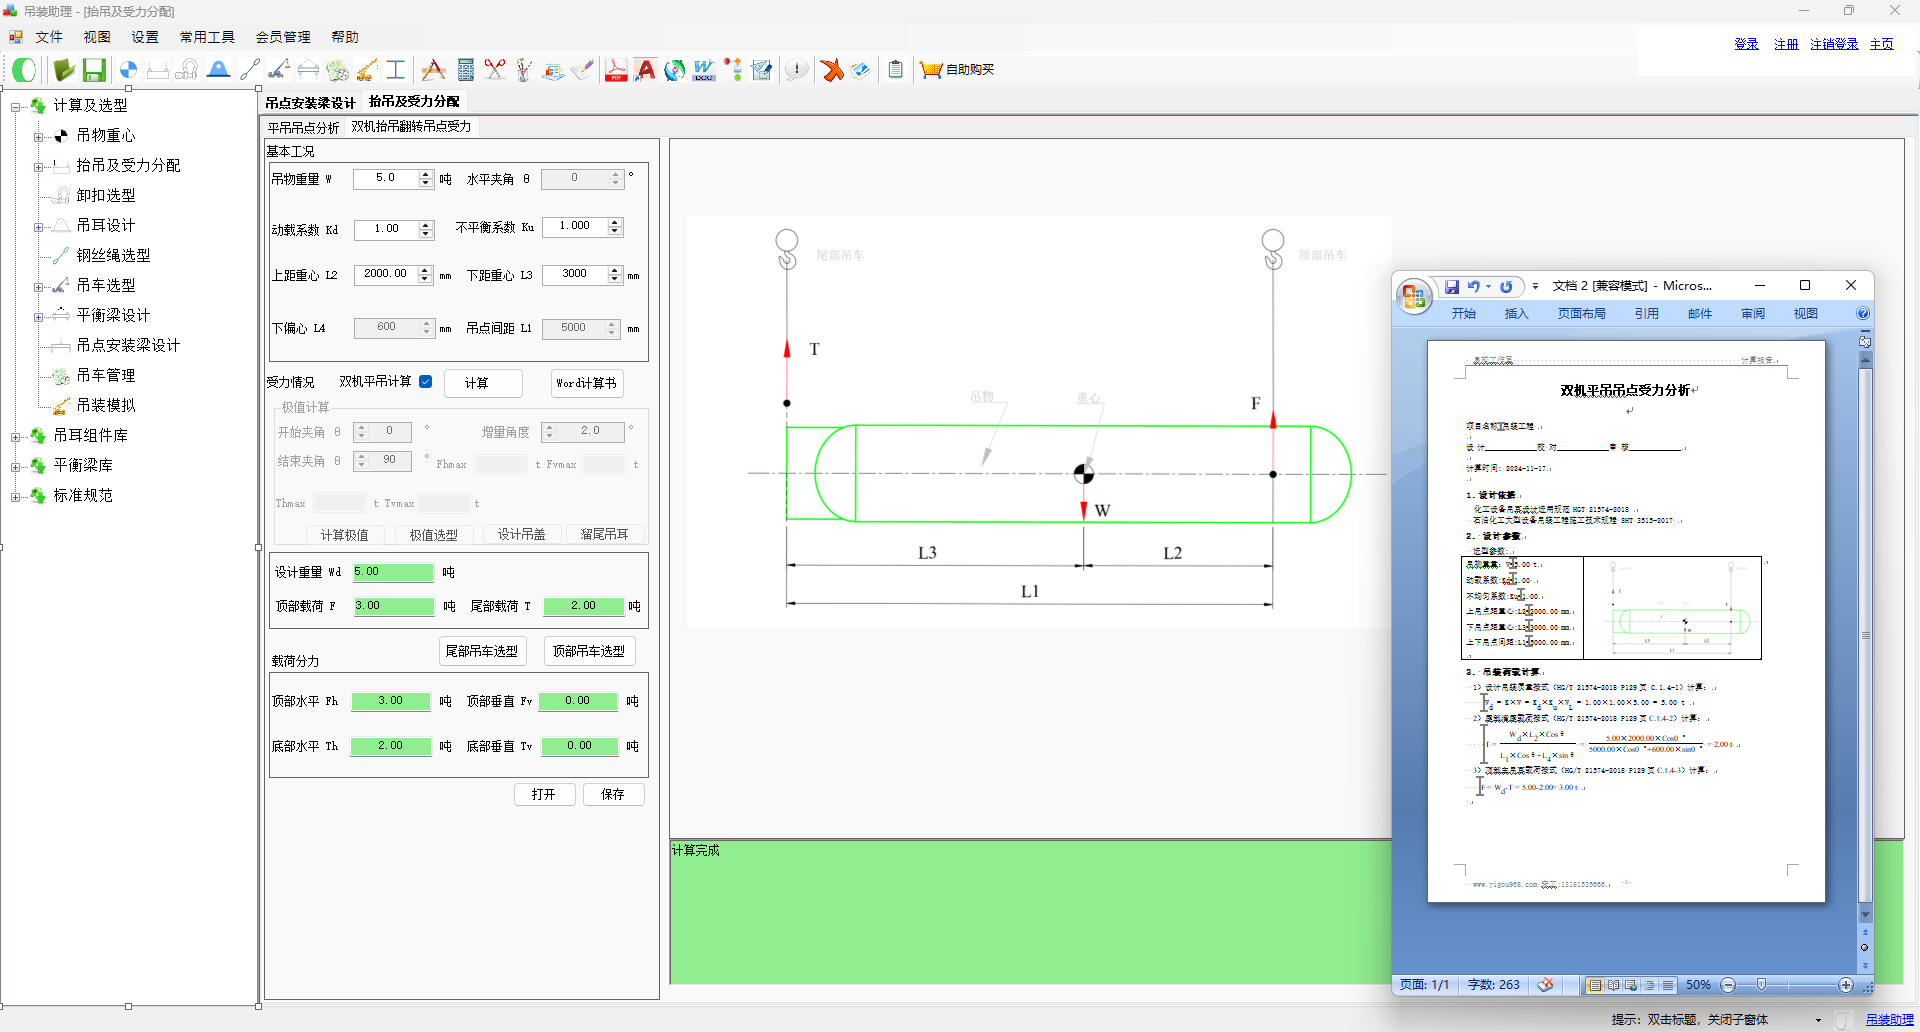The width and height of the screenshot is (1920, 1032).
Task: Click zoom in plus button in Word
Action: click(x=1846, y=985)
